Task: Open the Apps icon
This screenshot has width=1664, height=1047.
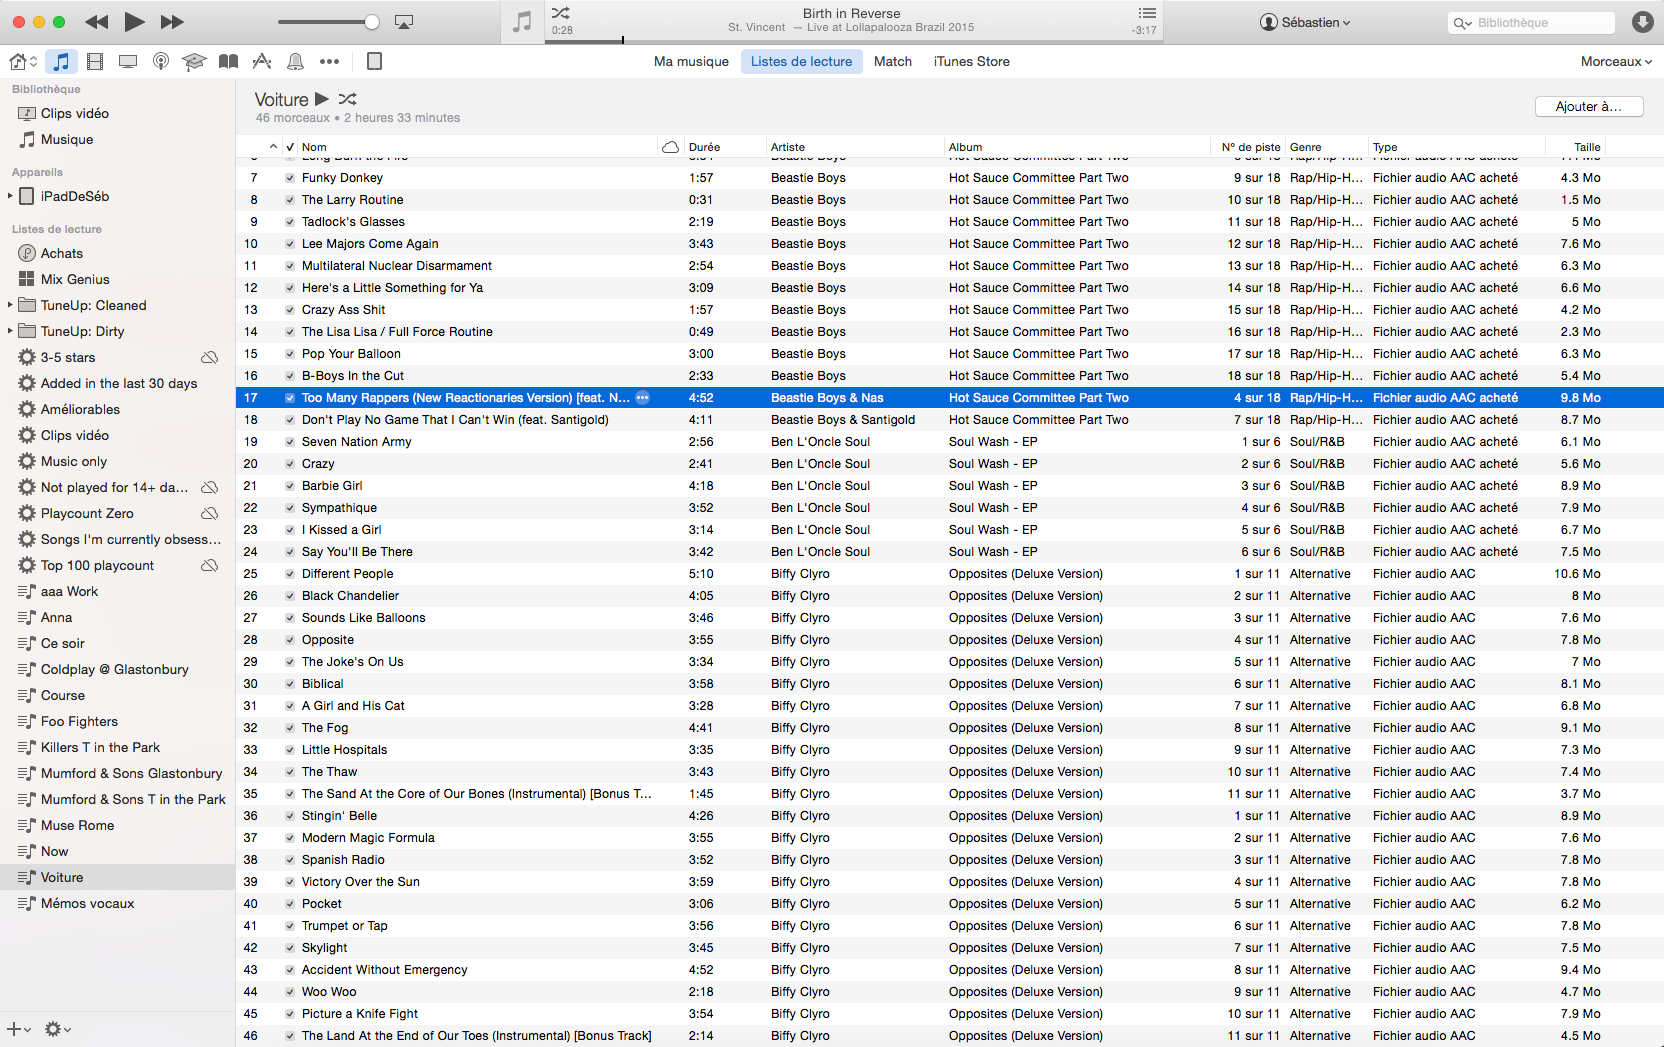Action: (262, 62)
